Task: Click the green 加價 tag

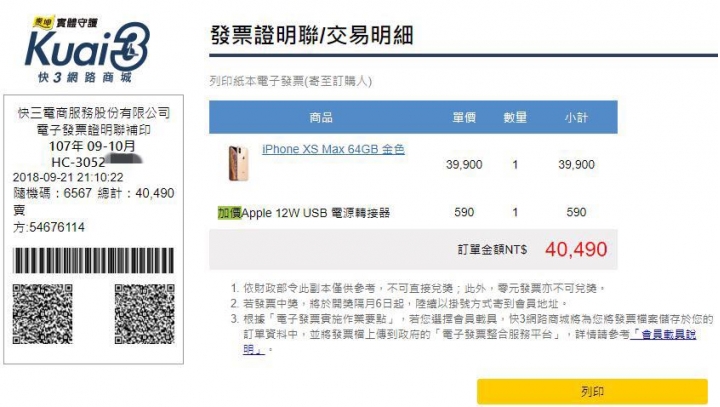Action: point(229,213)
